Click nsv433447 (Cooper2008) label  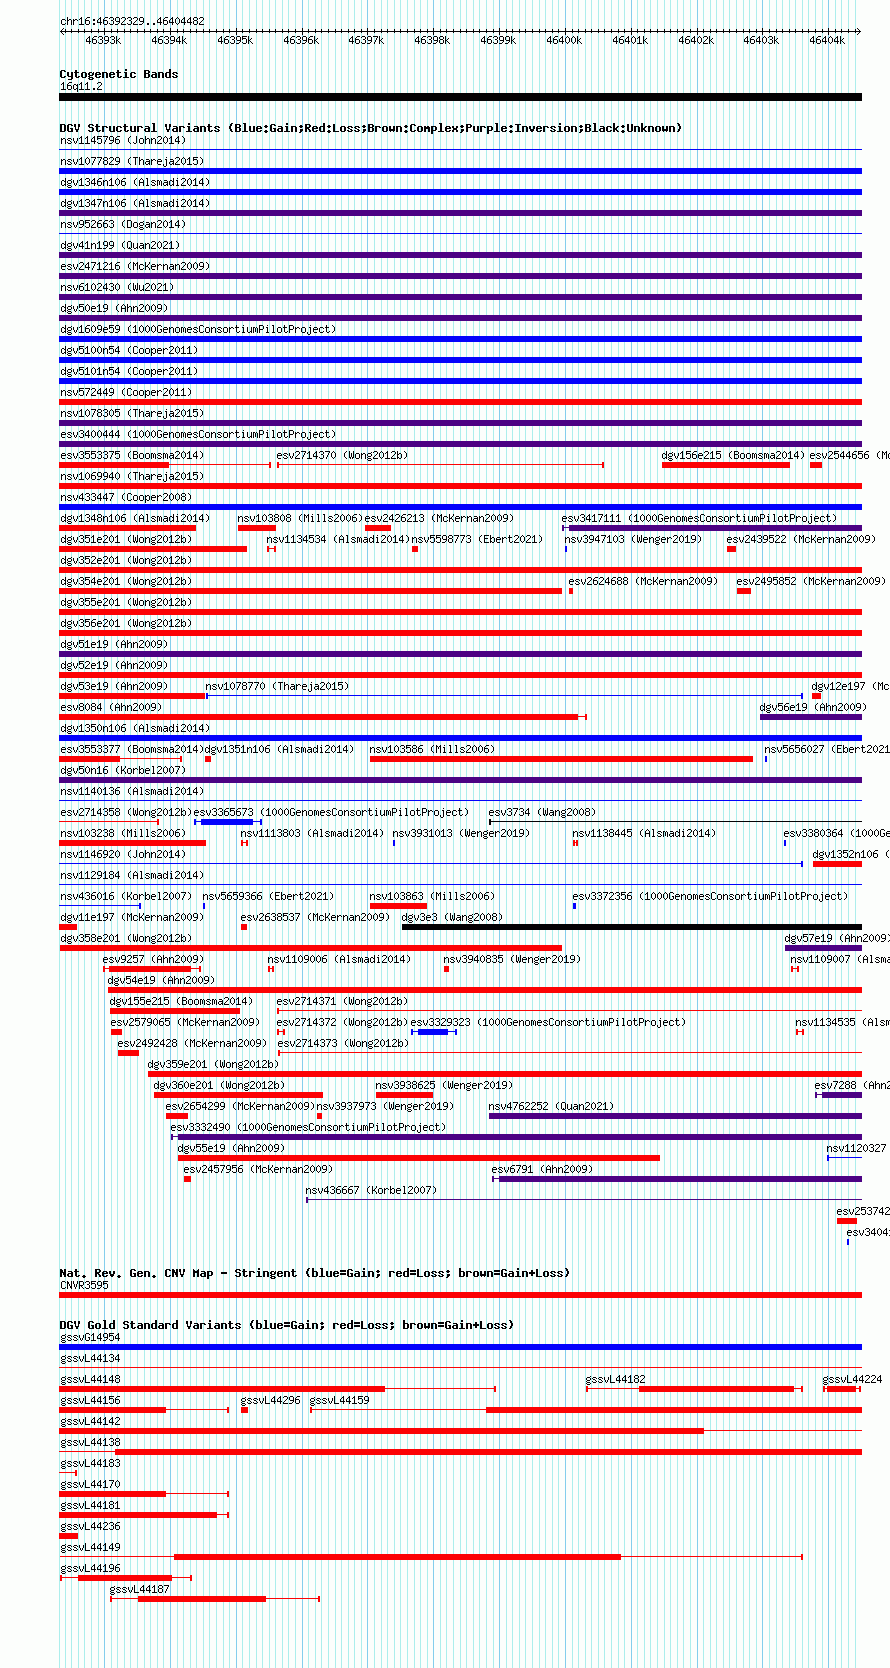coord(125,497)
